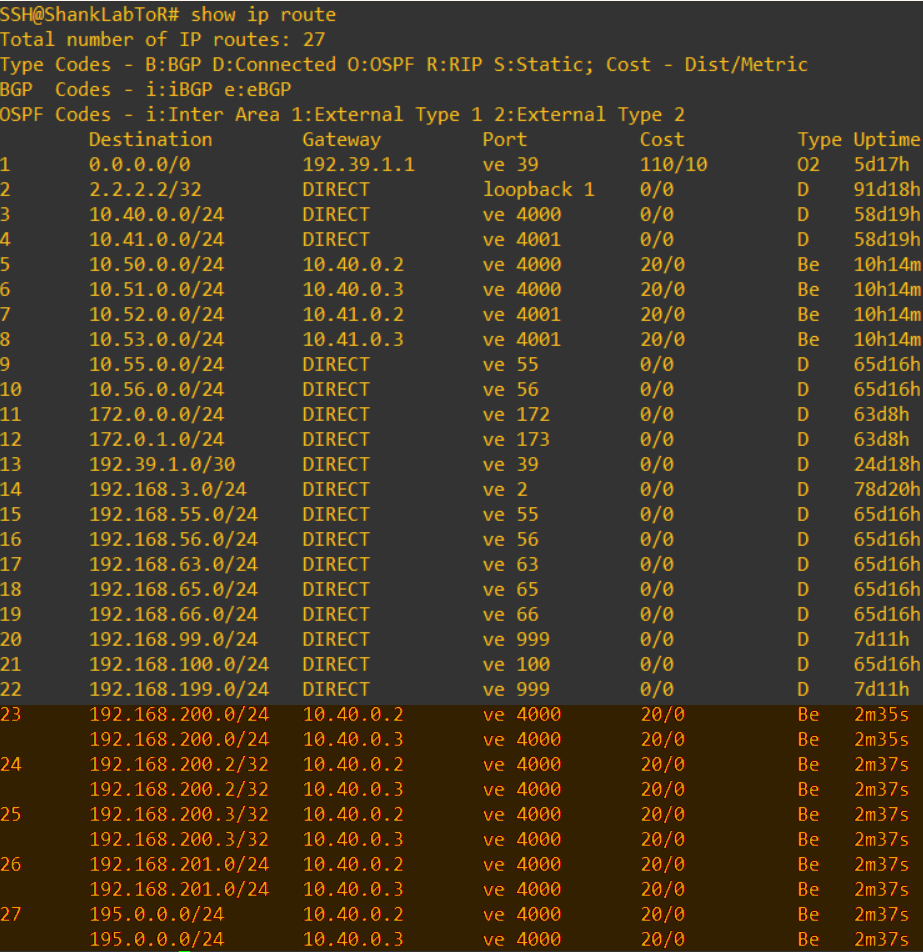The image size is (923, 952).
Task: Select destination 192.168.63.0/24
Action: [174, 564]
